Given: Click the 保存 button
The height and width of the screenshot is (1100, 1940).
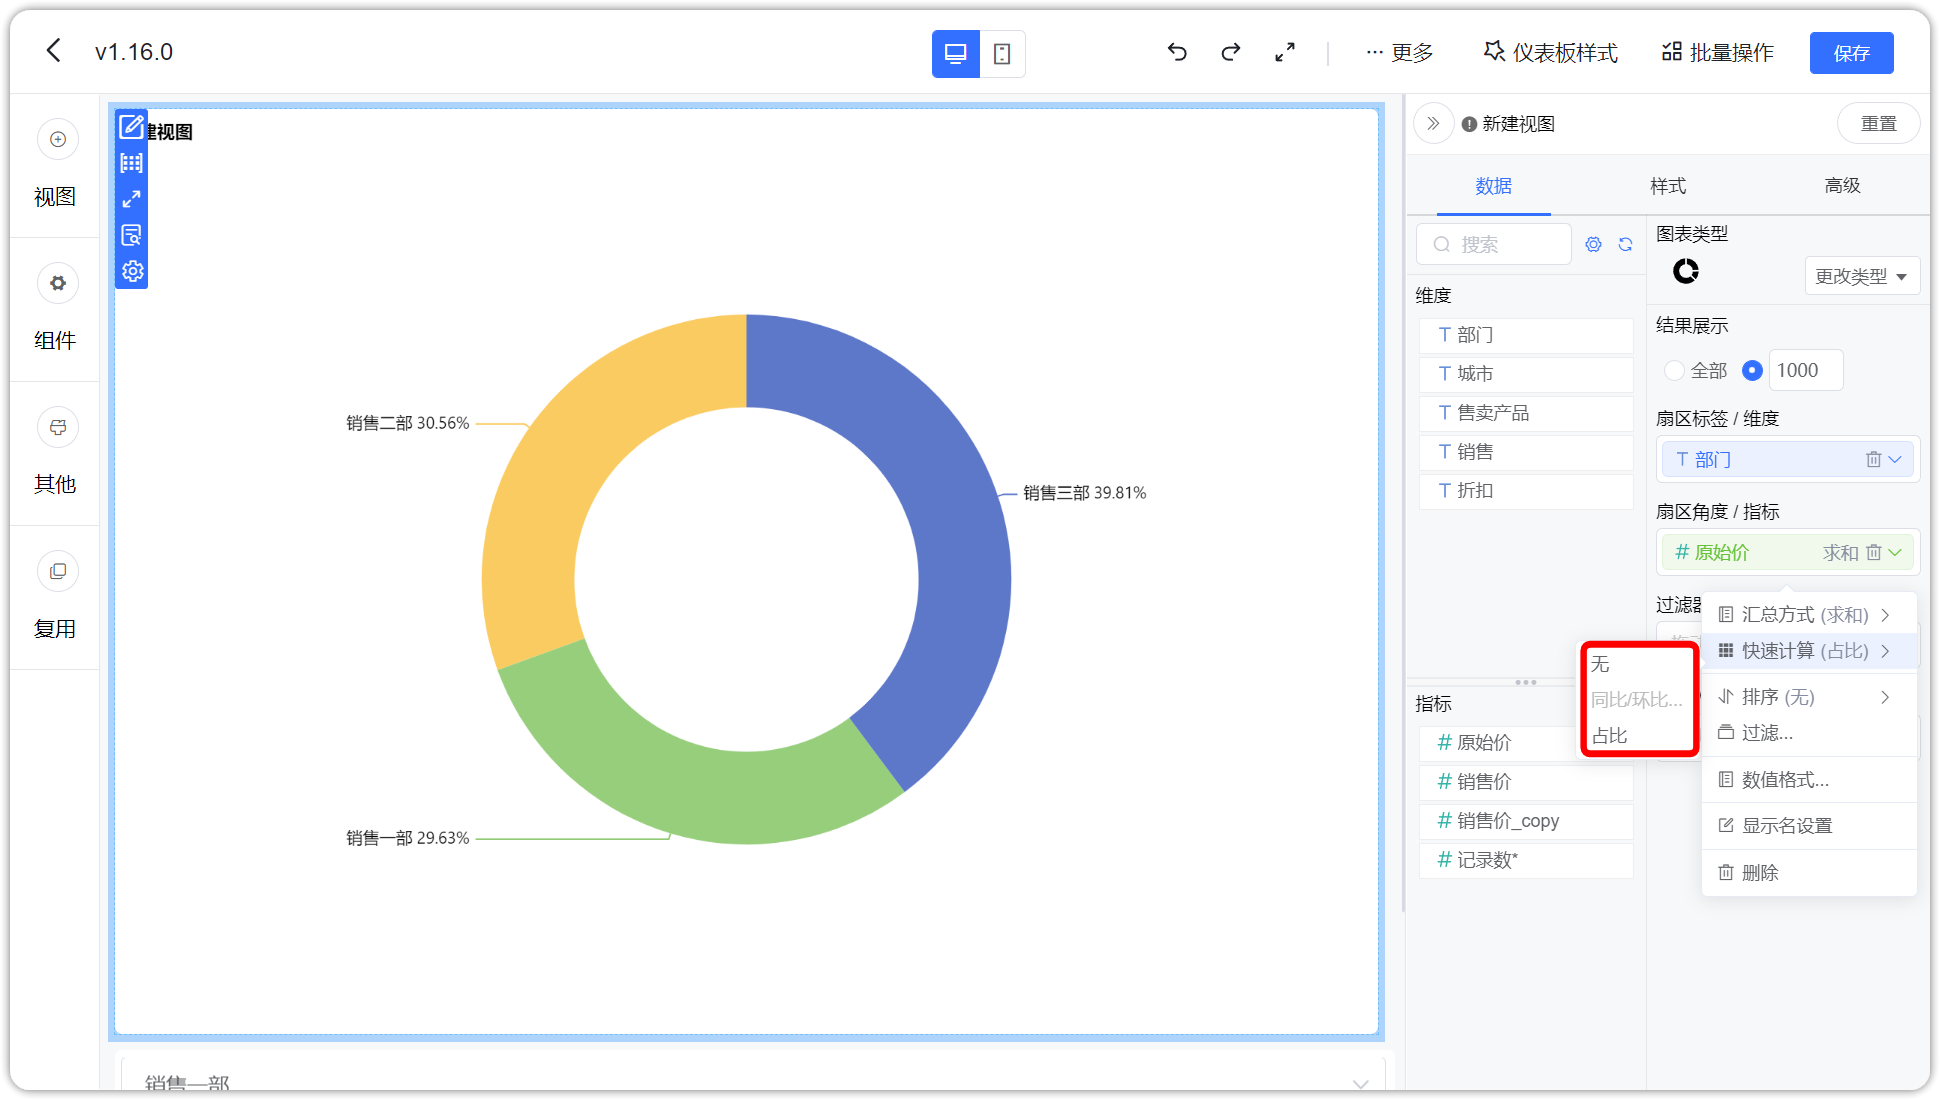Looking at the screenshot, I should coord(1851,53).
